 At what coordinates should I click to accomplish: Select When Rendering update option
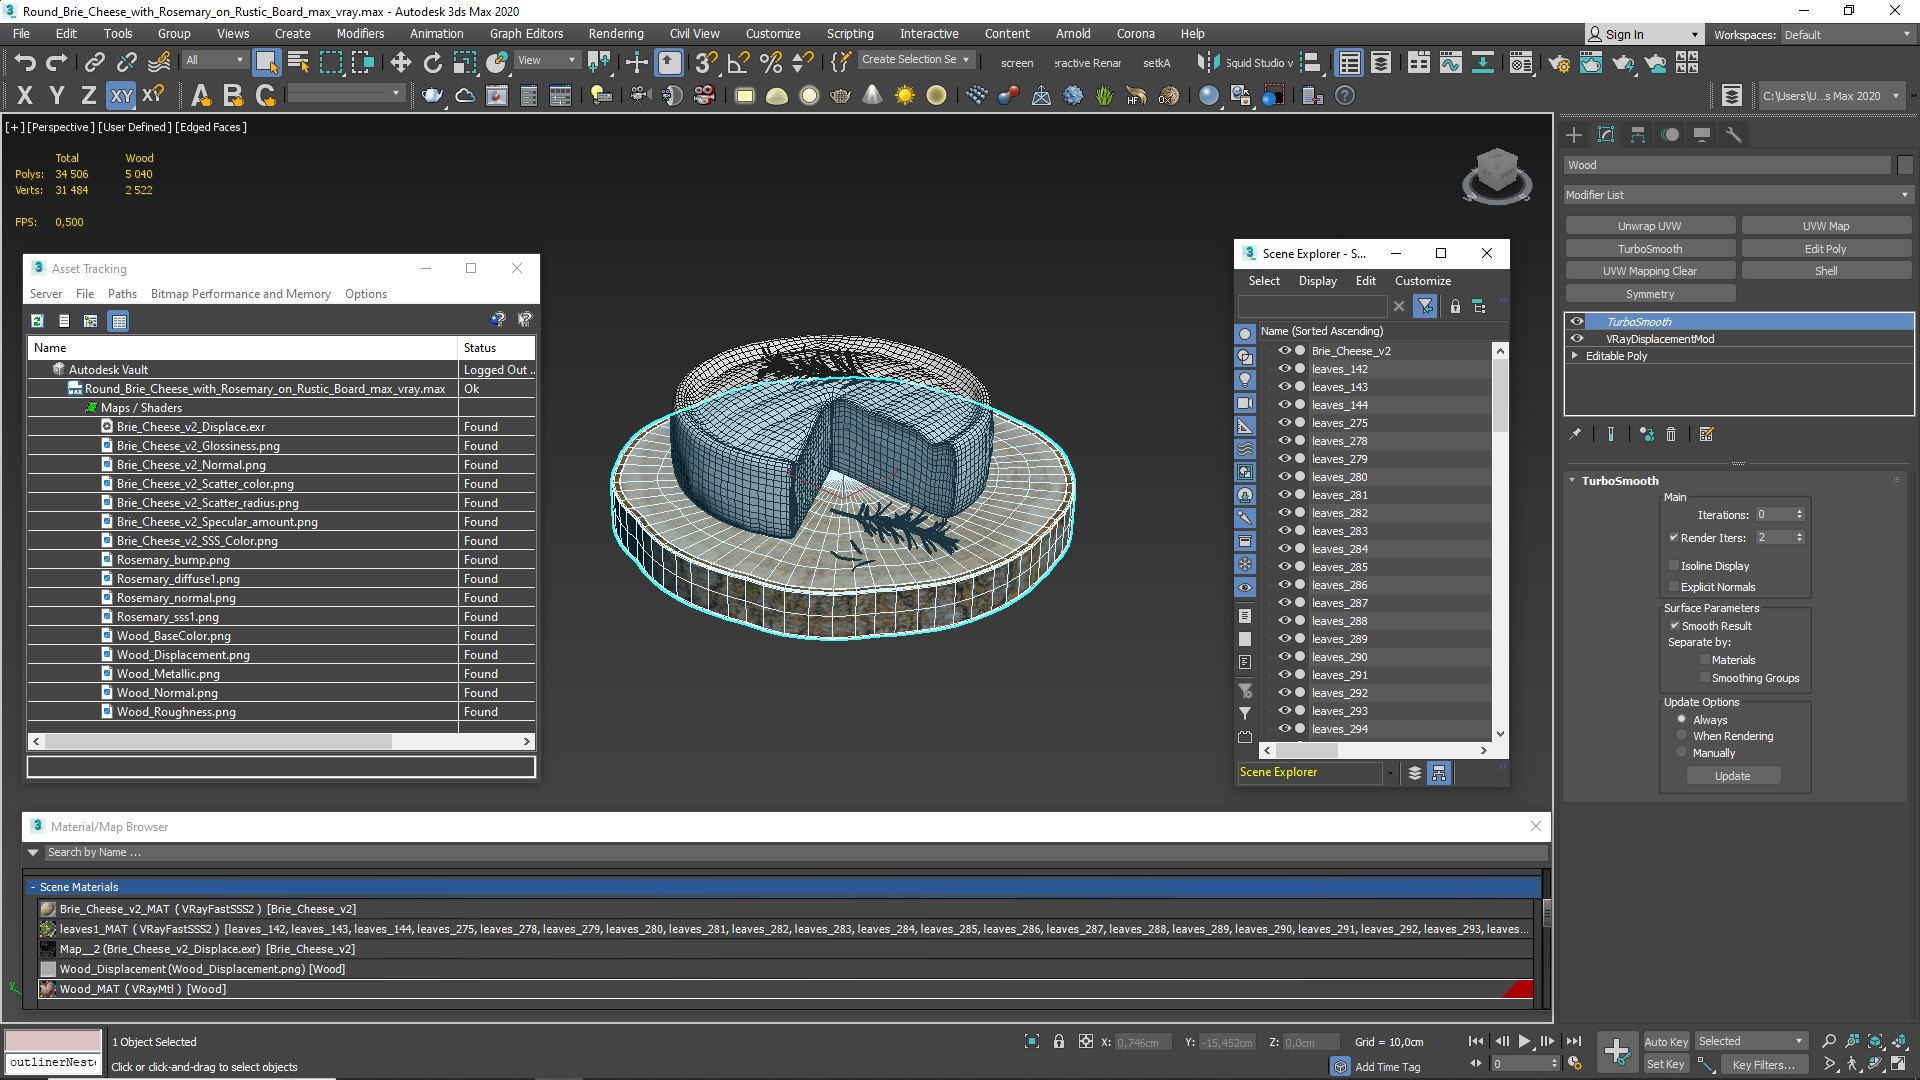[1681, 736]
